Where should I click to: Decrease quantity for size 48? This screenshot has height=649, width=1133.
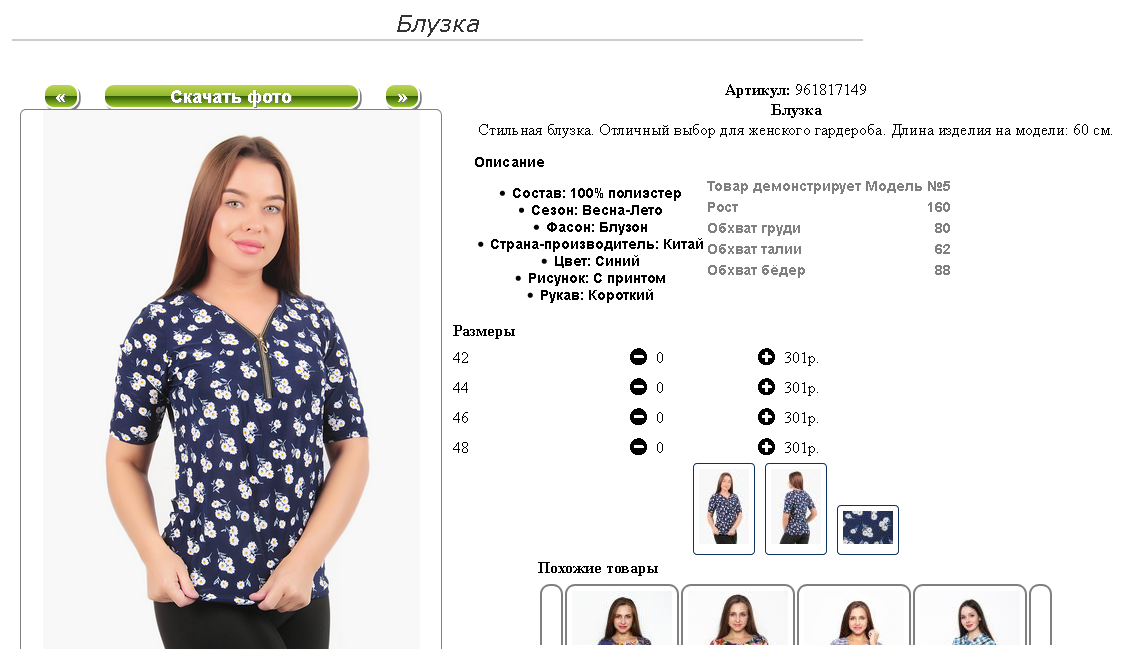(638, 447)
